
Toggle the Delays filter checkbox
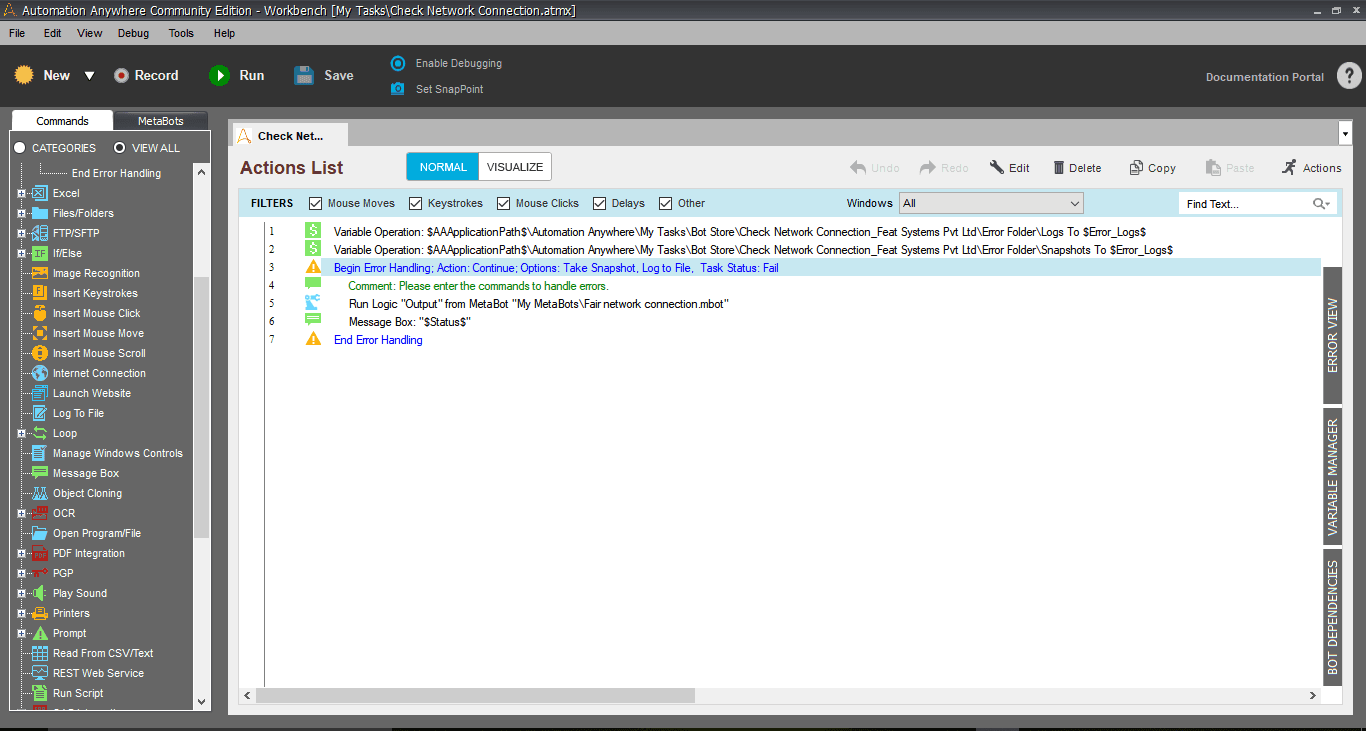tap(600, 203)
